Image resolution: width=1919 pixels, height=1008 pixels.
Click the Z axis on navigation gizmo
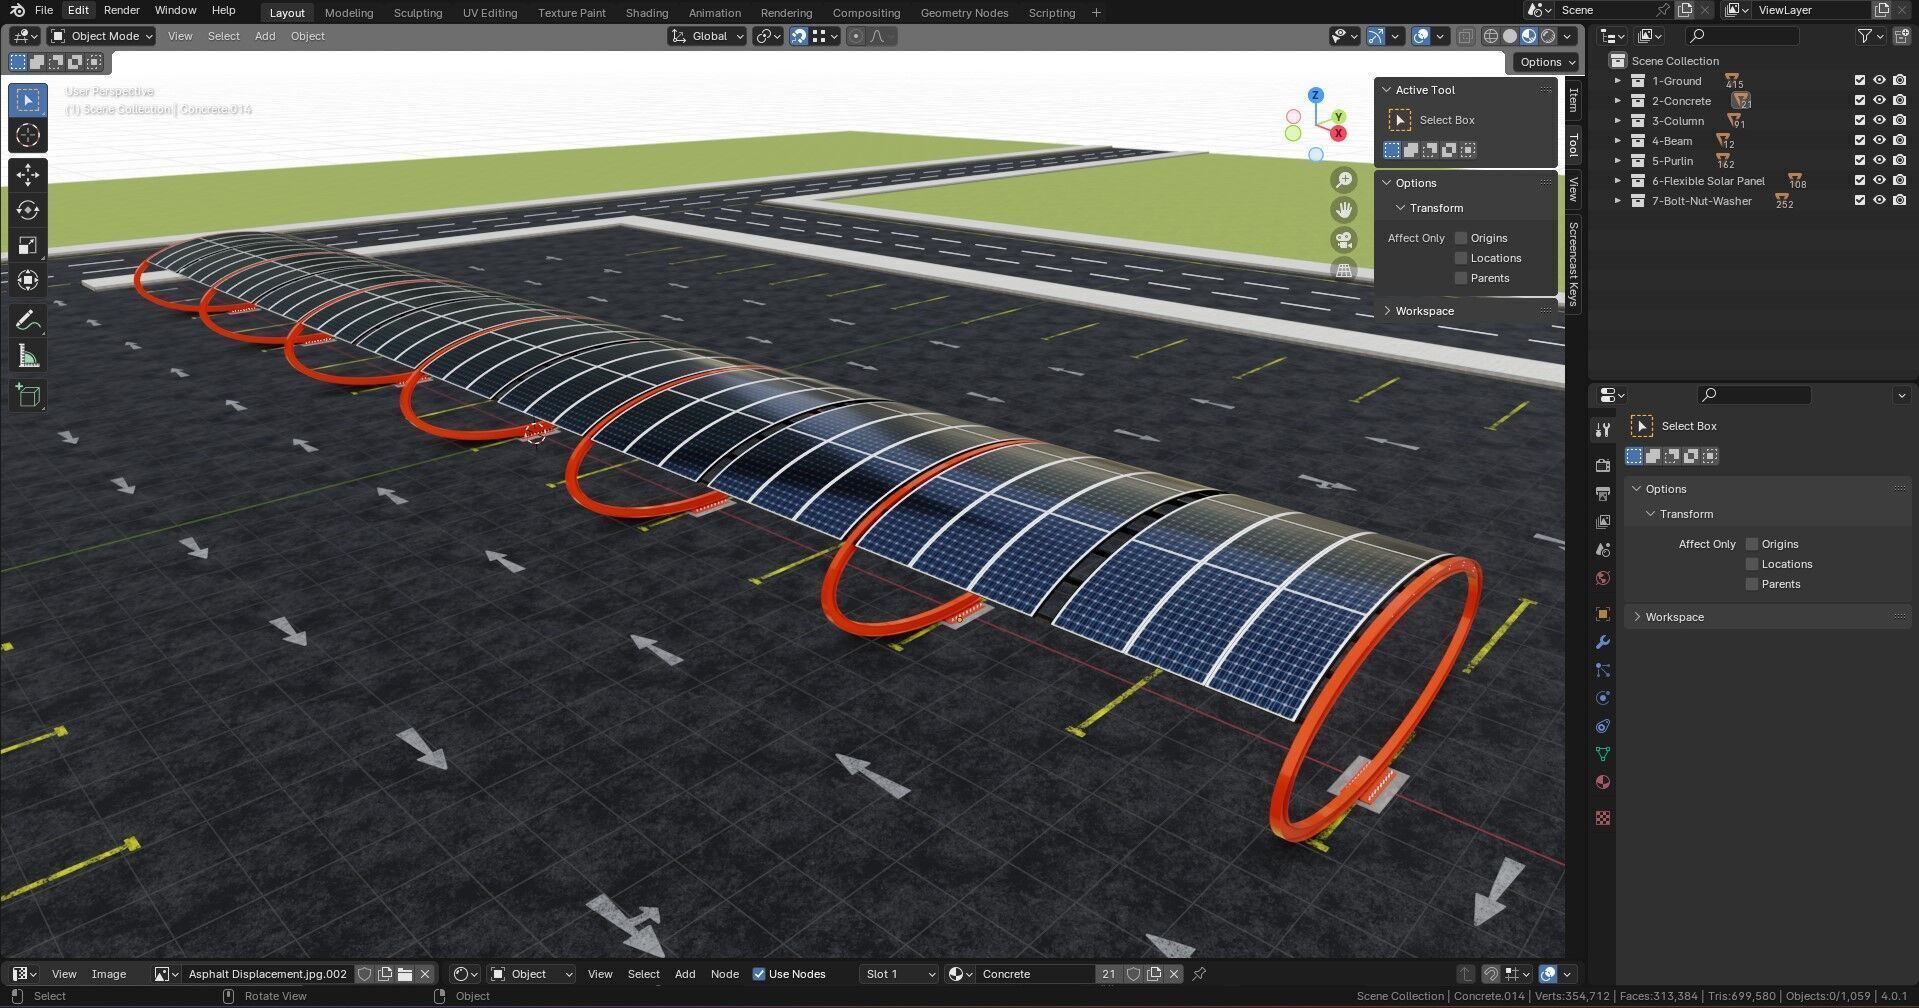pyautogui.click(x=1316, y=95)
